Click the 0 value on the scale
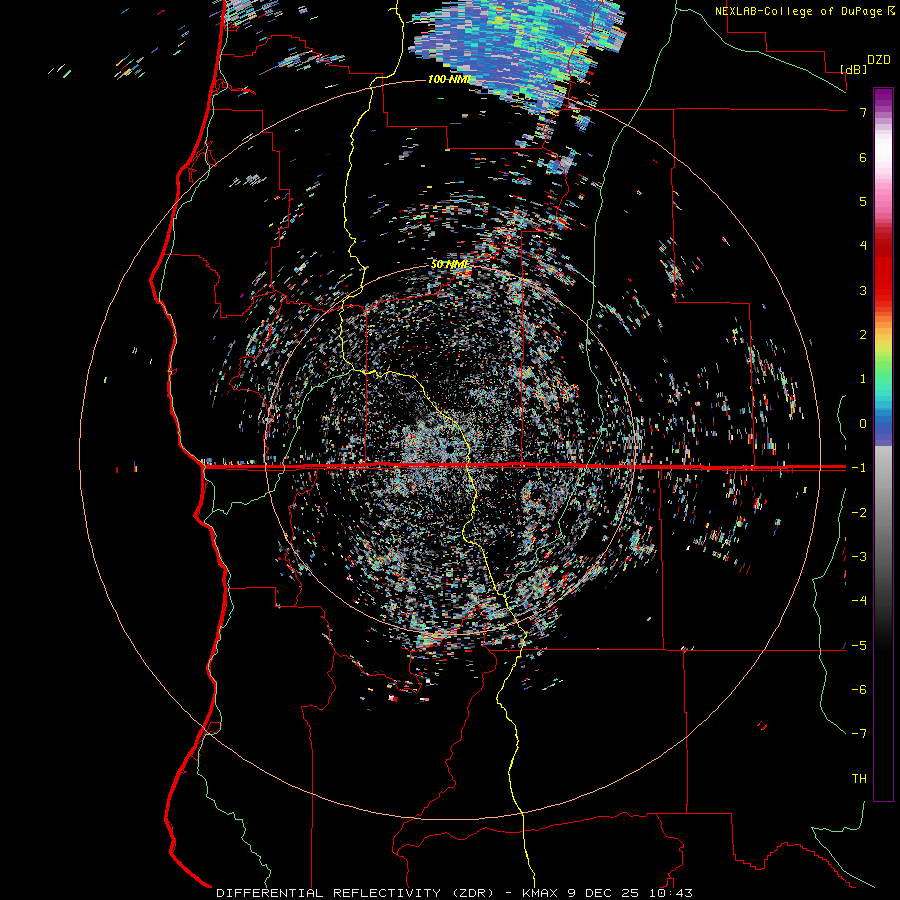The height and width of the screenshot is (900, 900). coord(863,424)
